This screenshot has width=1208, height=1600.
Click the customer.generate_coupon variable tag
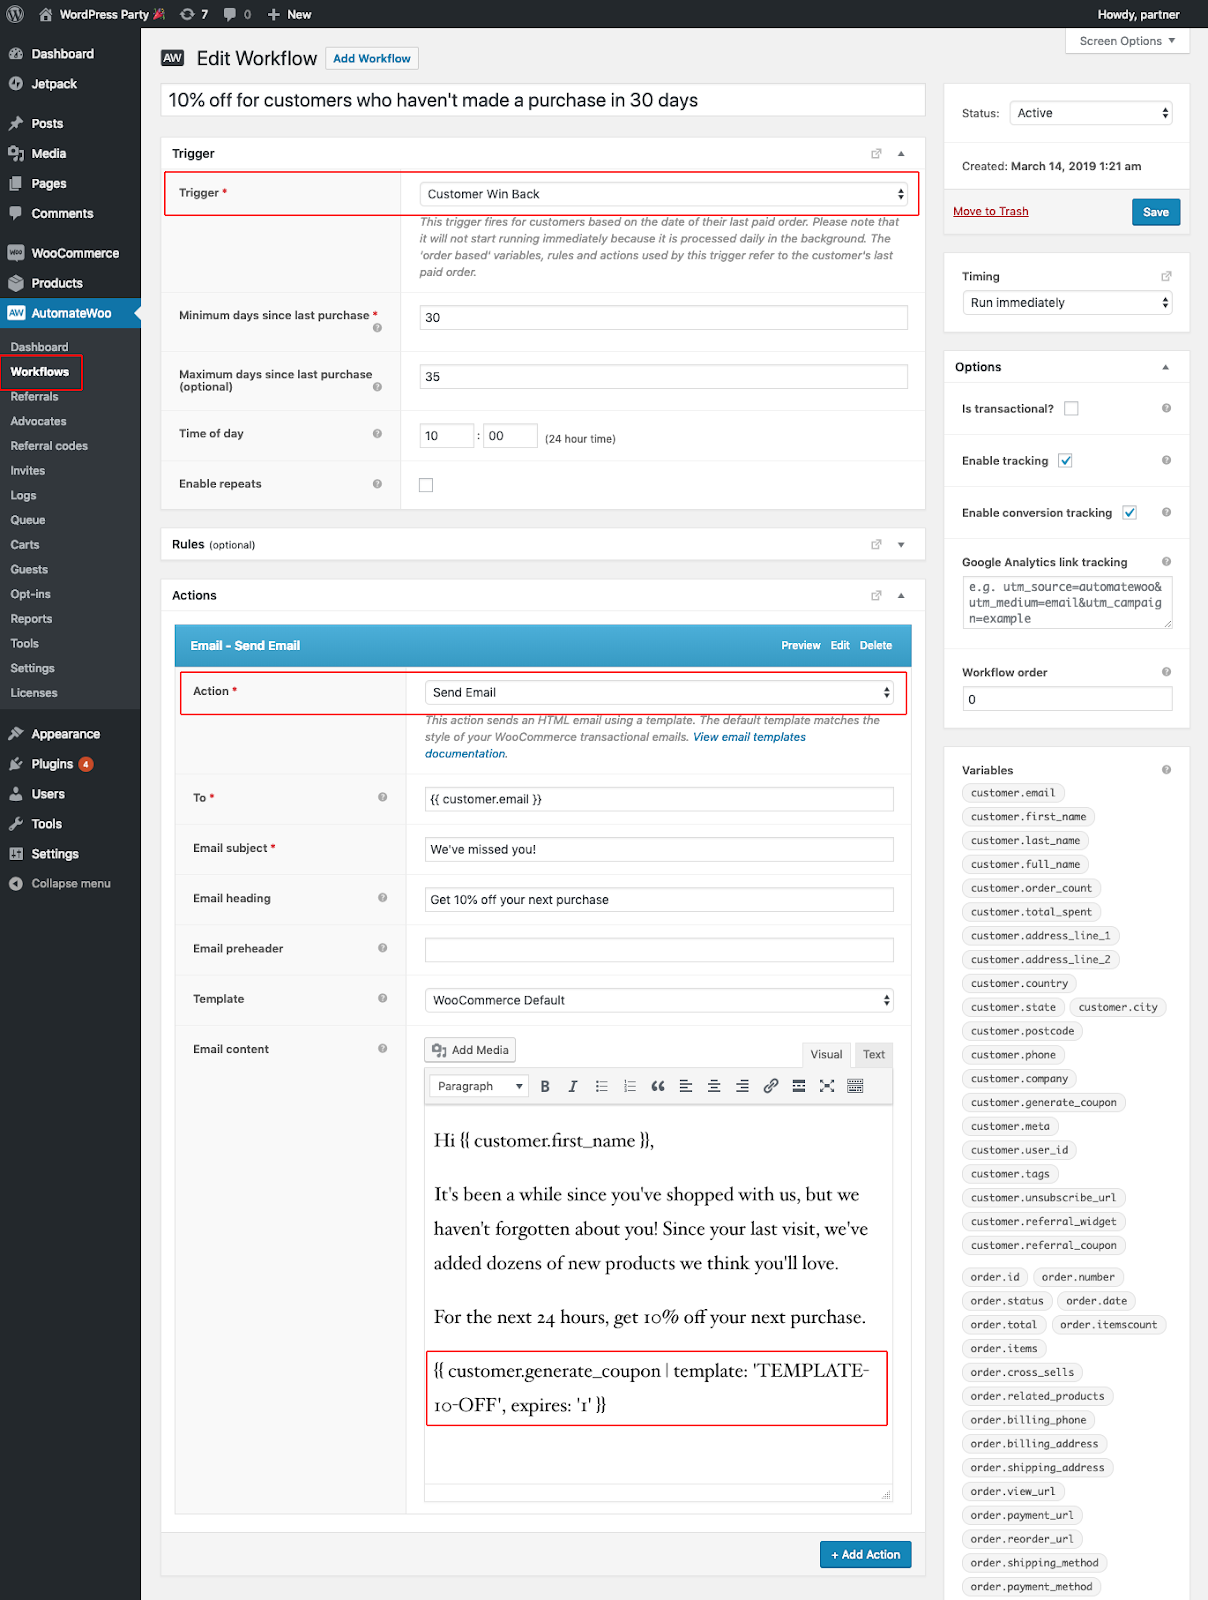(x=1044, y=1102)
